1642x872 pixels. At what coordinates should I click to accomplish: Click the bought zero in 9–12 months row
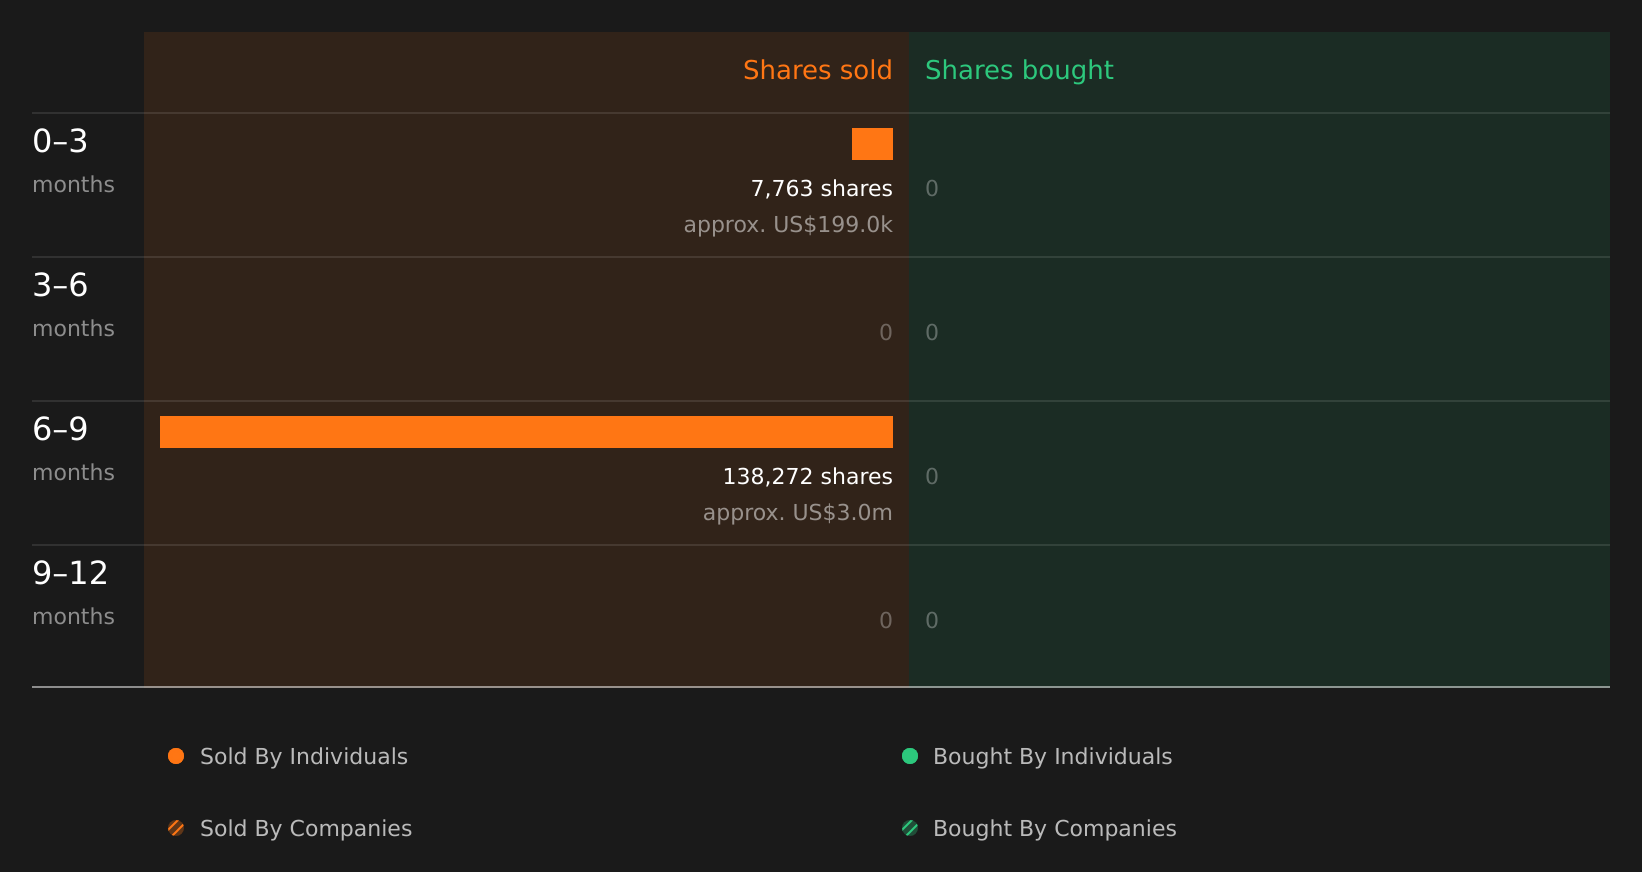[x=932, y=620]
